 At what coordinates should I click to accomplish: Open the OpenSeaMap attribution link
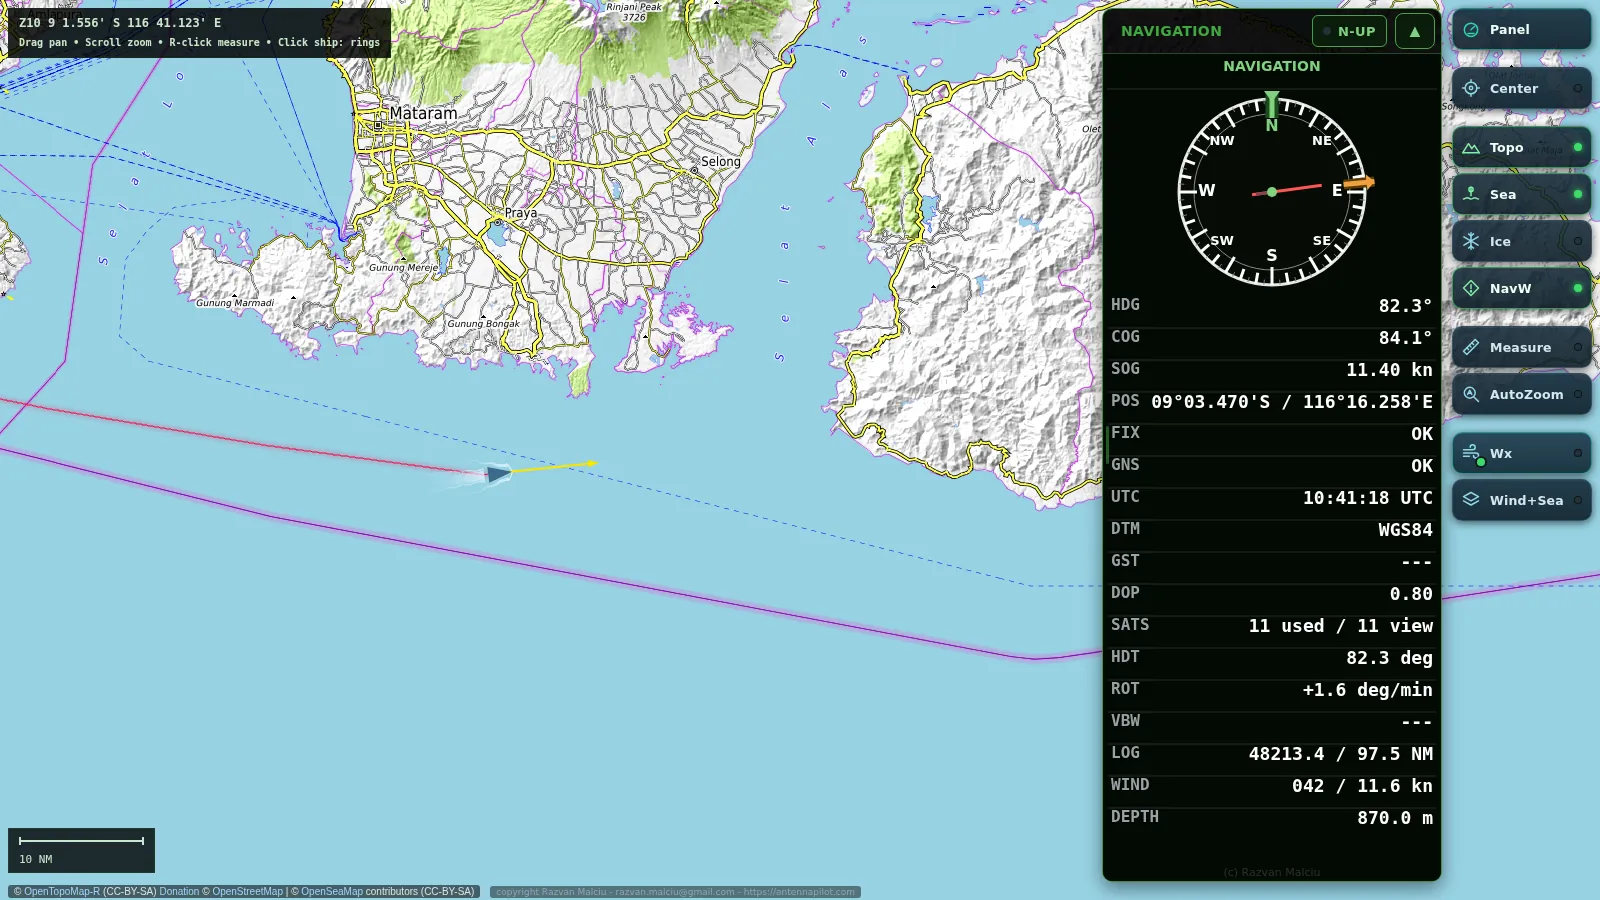click(331, 891)
